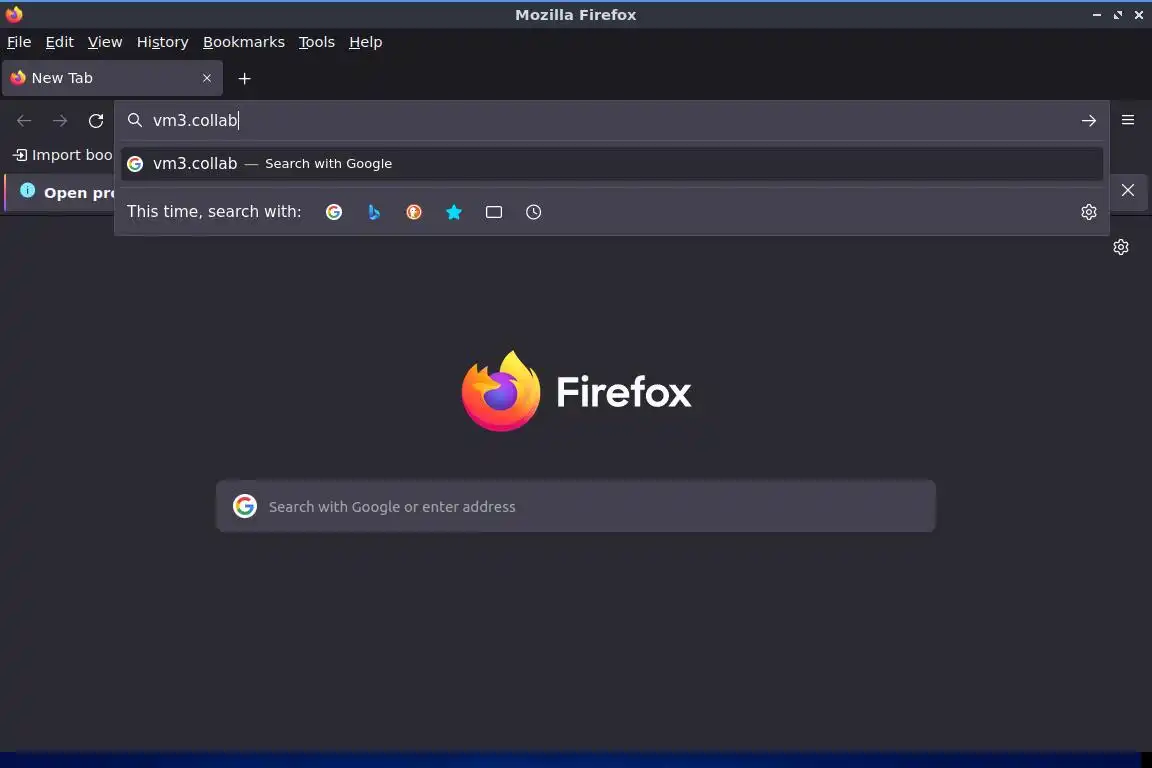Open the History menu

point(162,42)
